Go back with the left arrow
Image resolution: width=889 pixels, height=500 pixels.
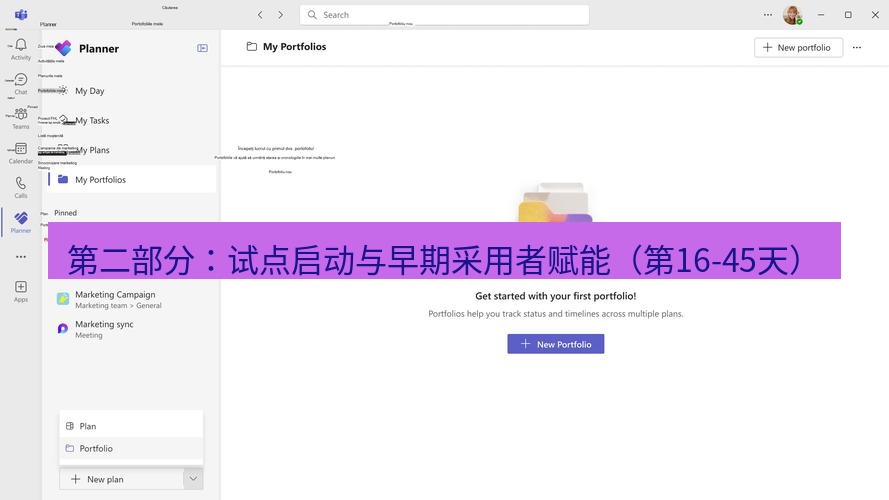pyautogui.click(x=260, y=15)
